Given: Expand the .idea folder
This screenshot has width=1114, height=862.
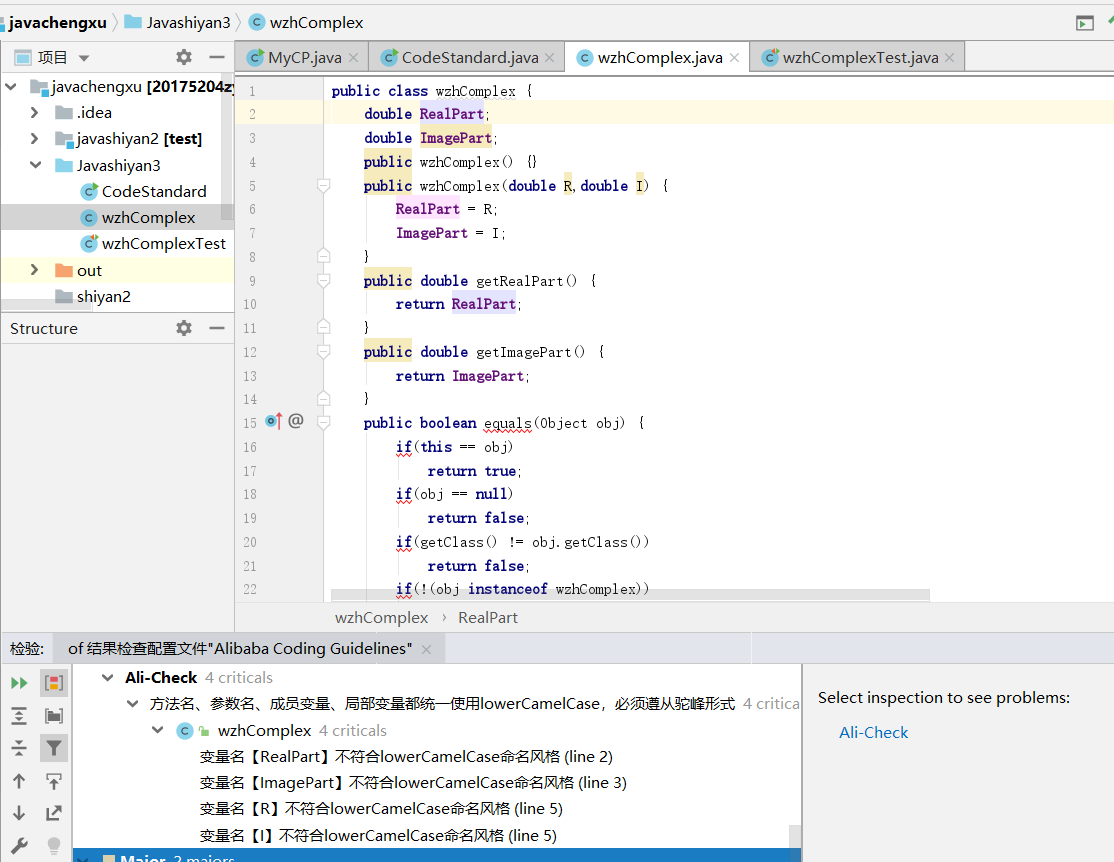Looking at the screenshot, I should (34, 112).
